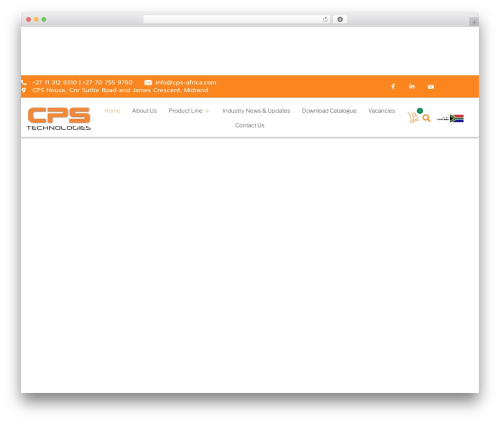Click the South African flag image
The width and height of the screenshot is (500, 423).
pos(457,118)
